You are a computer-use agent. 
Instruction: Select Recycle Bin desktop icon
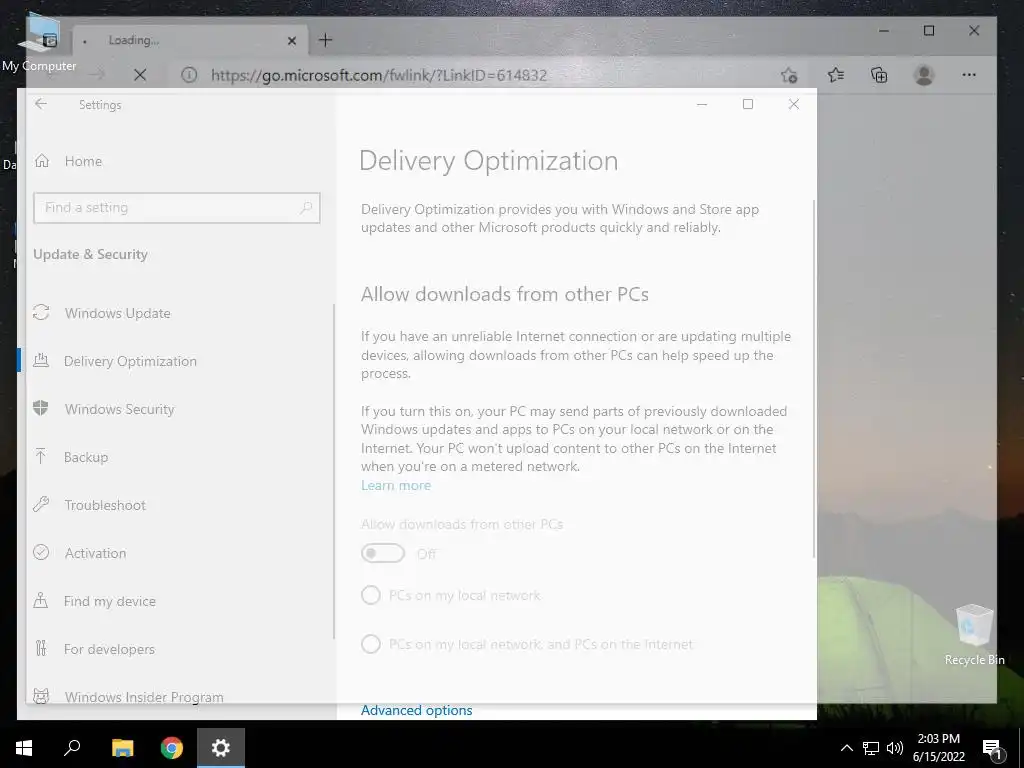point(974,635)
